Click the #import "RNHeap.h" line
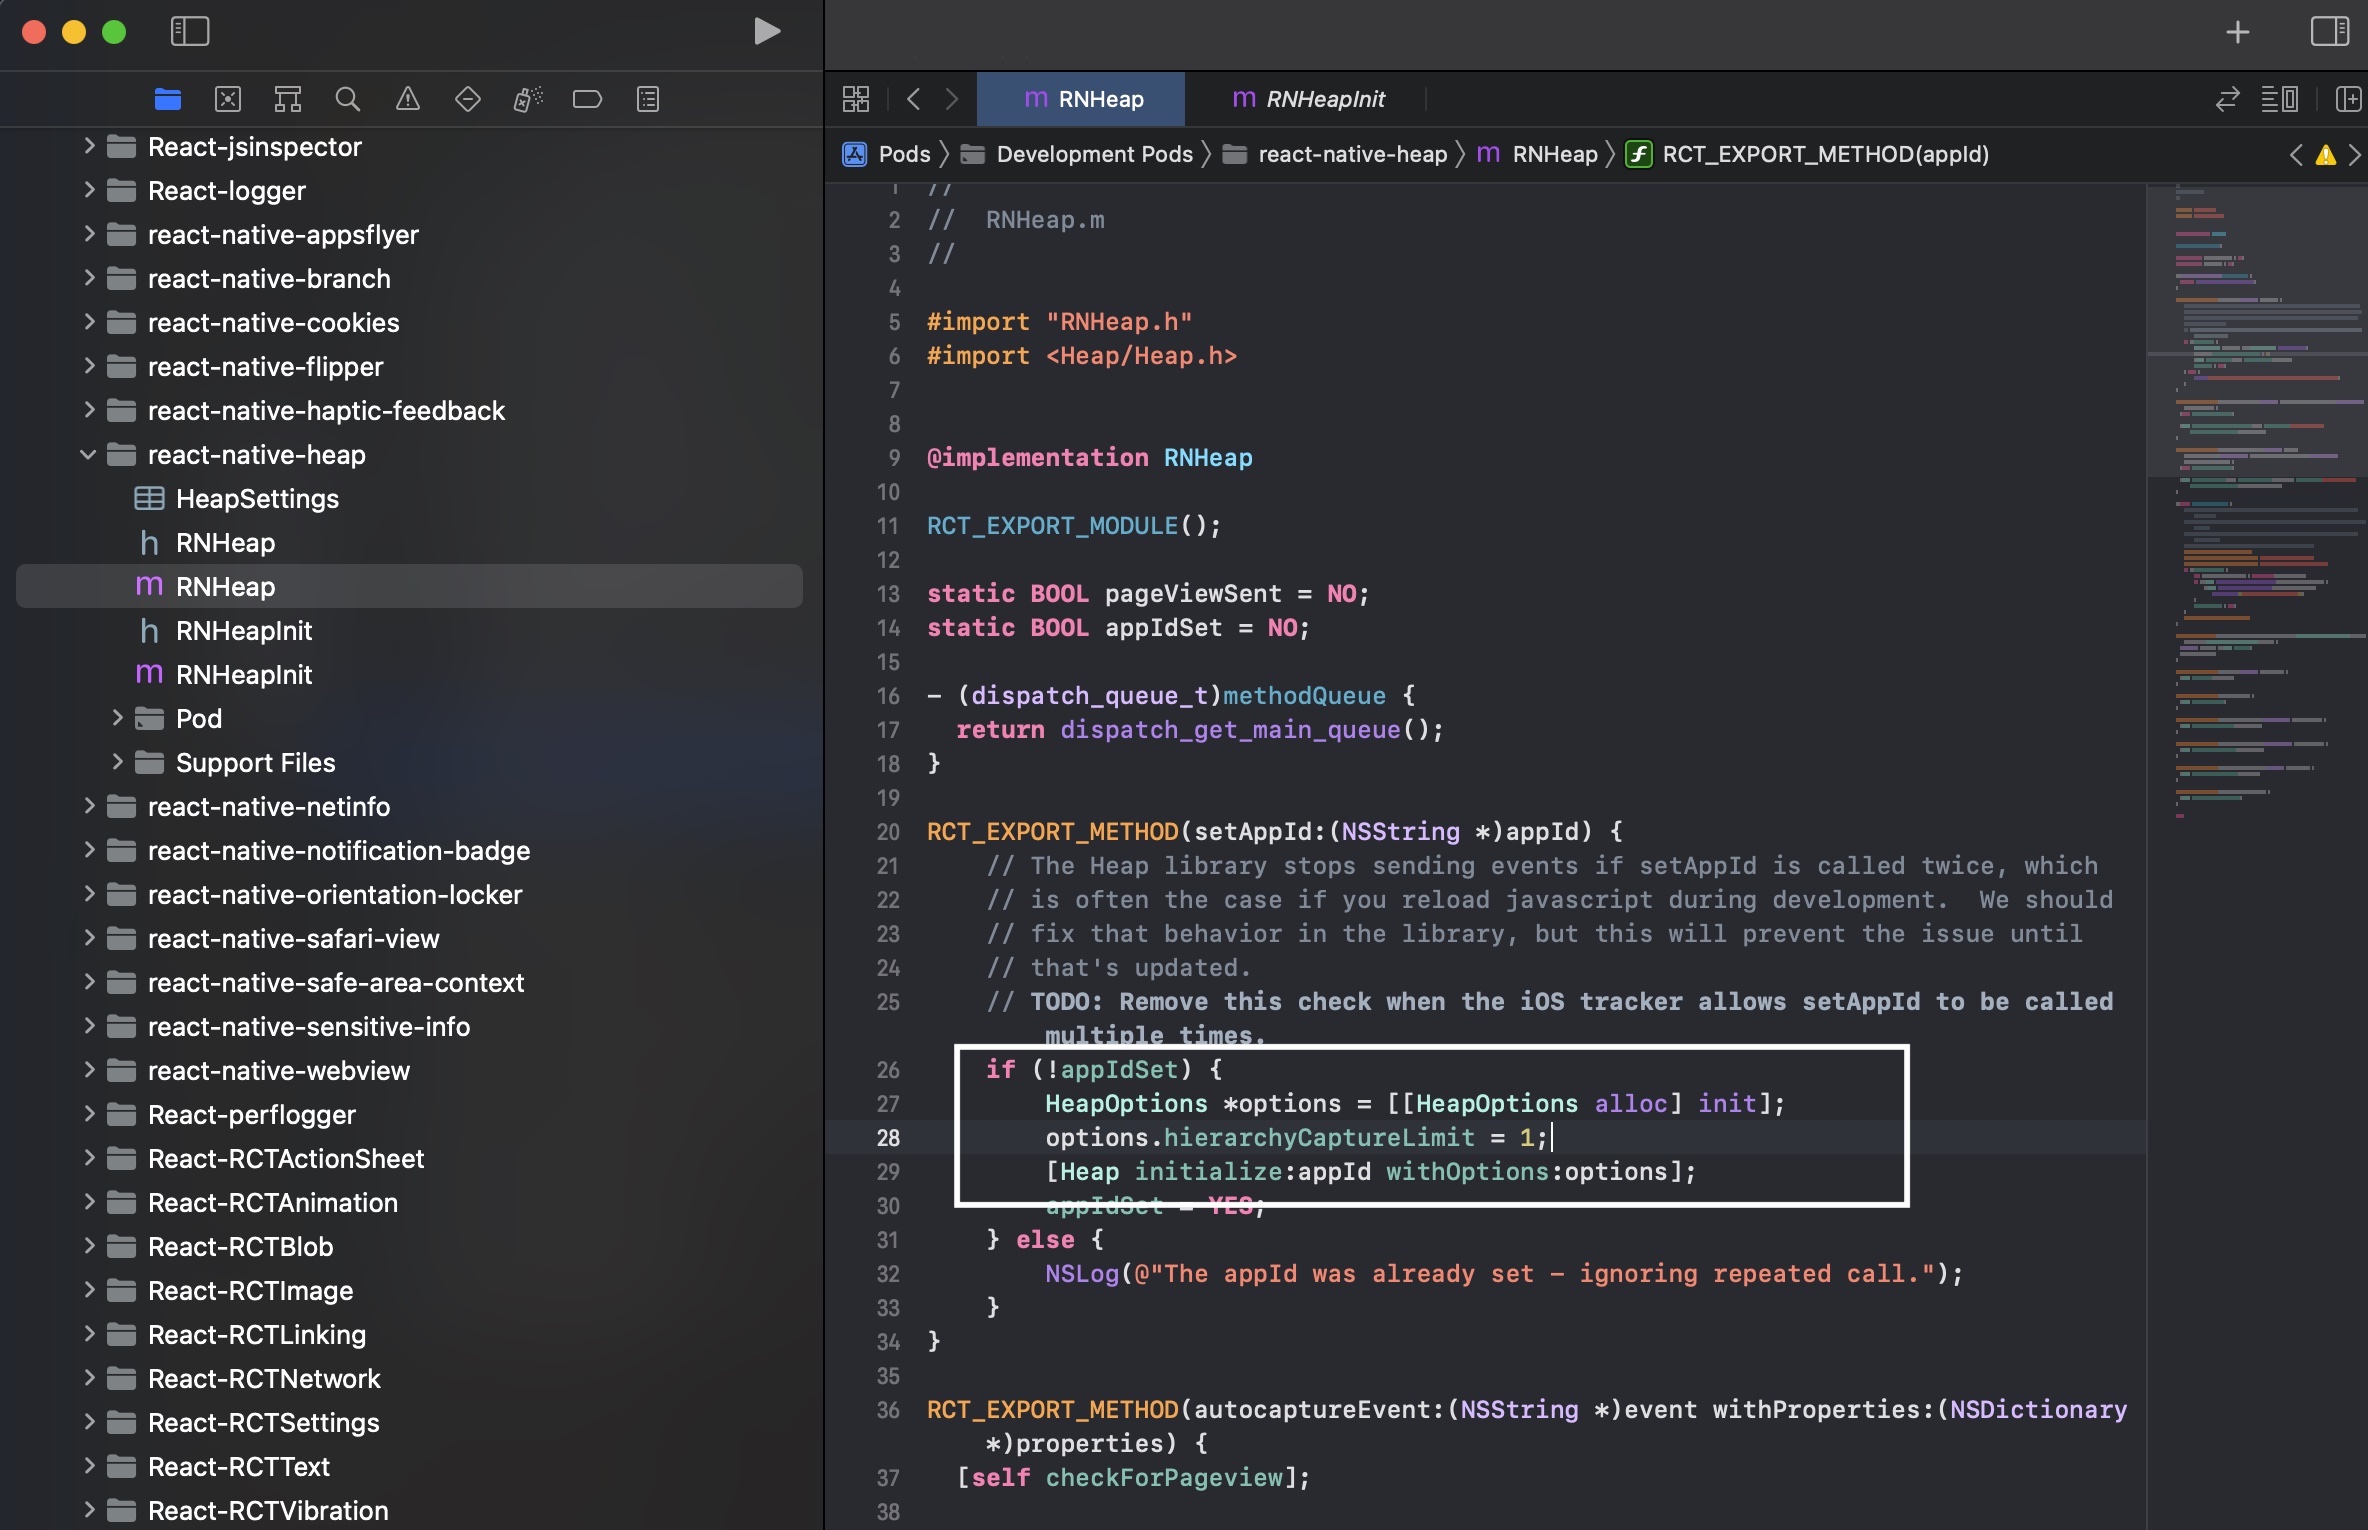The image size is (2368, 1530). pyautogui.click(x=1059, y=322)
